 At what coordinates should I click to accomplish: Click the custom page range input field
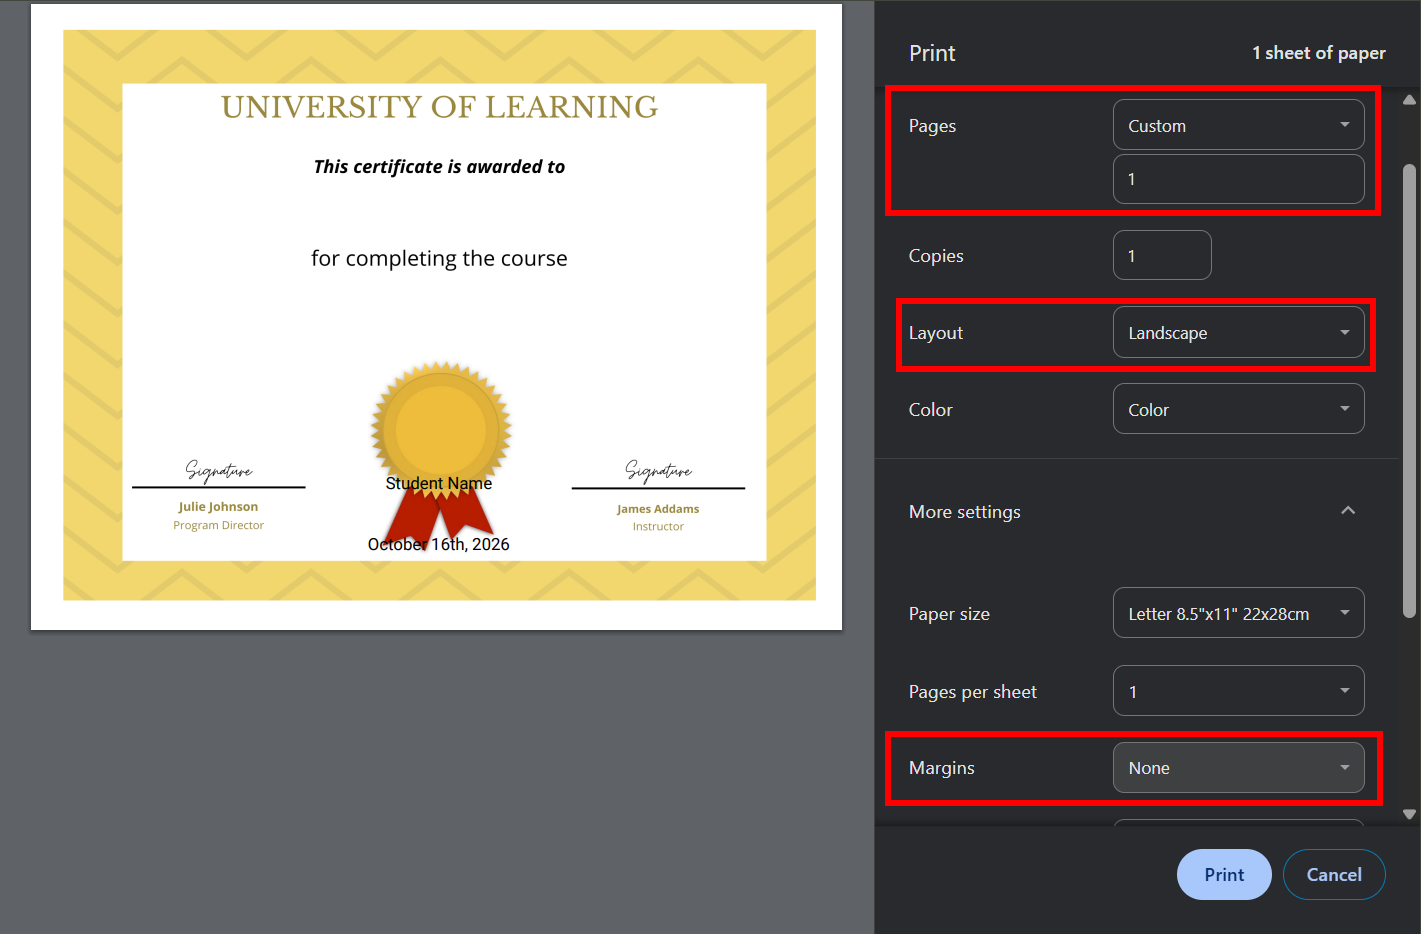tap(1238, 179)
